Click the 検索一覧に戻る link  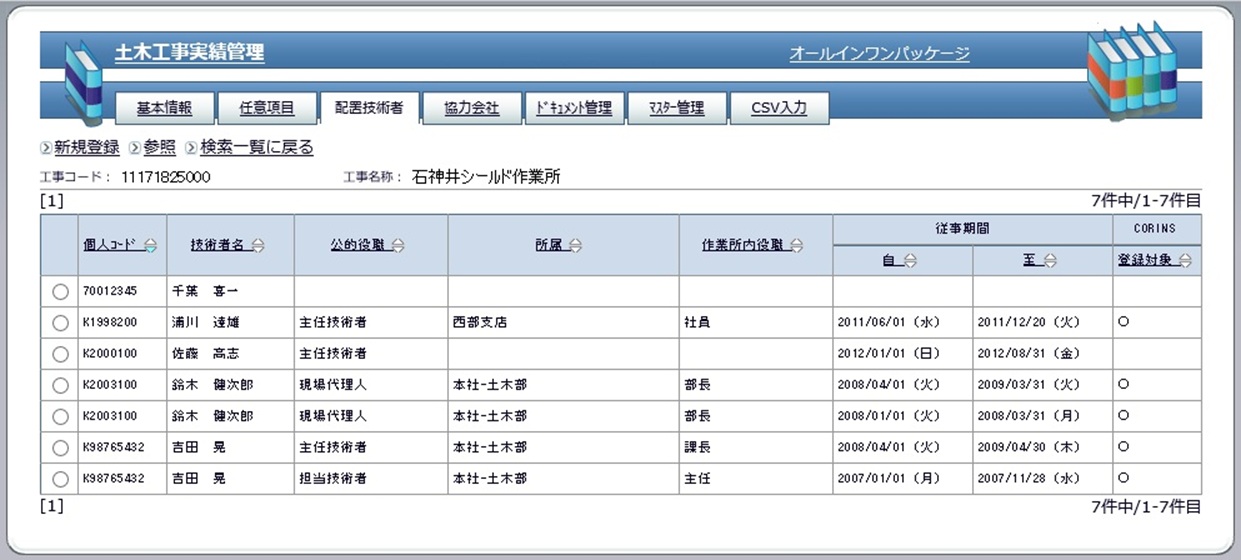tap(256, 148)
